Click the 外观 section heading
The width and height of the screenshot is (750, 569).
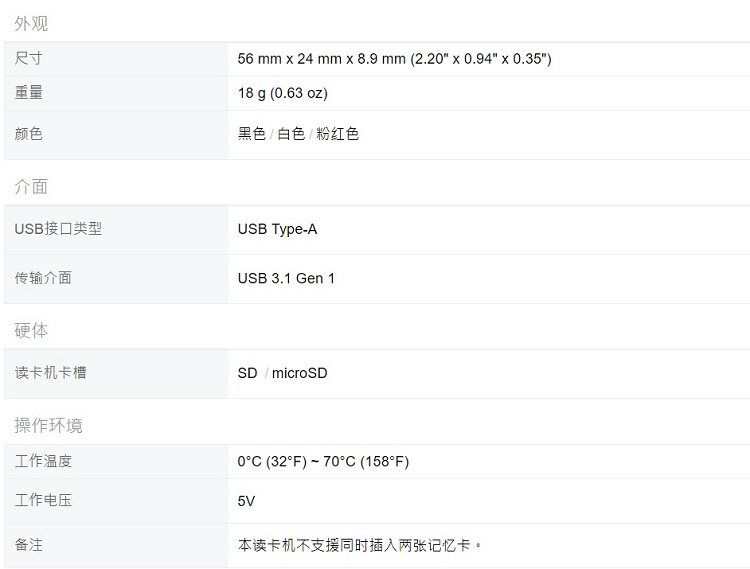[31, 23]
